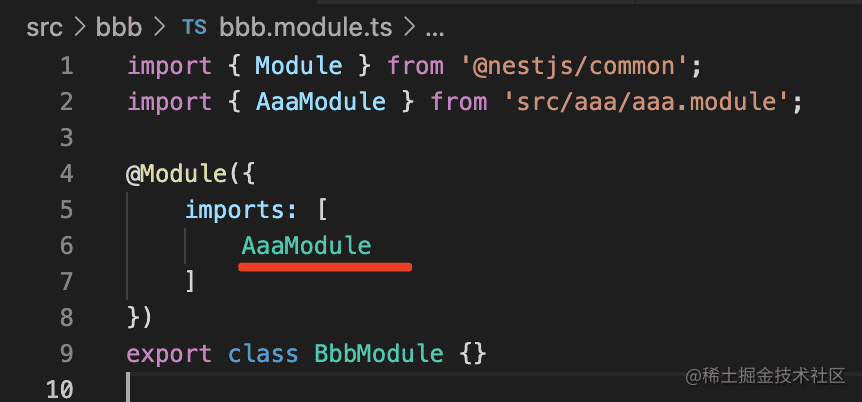The image size is (862, 402).
Task: Click Module in the first import line
Action: pyautogui.click(x=300, y=67)
